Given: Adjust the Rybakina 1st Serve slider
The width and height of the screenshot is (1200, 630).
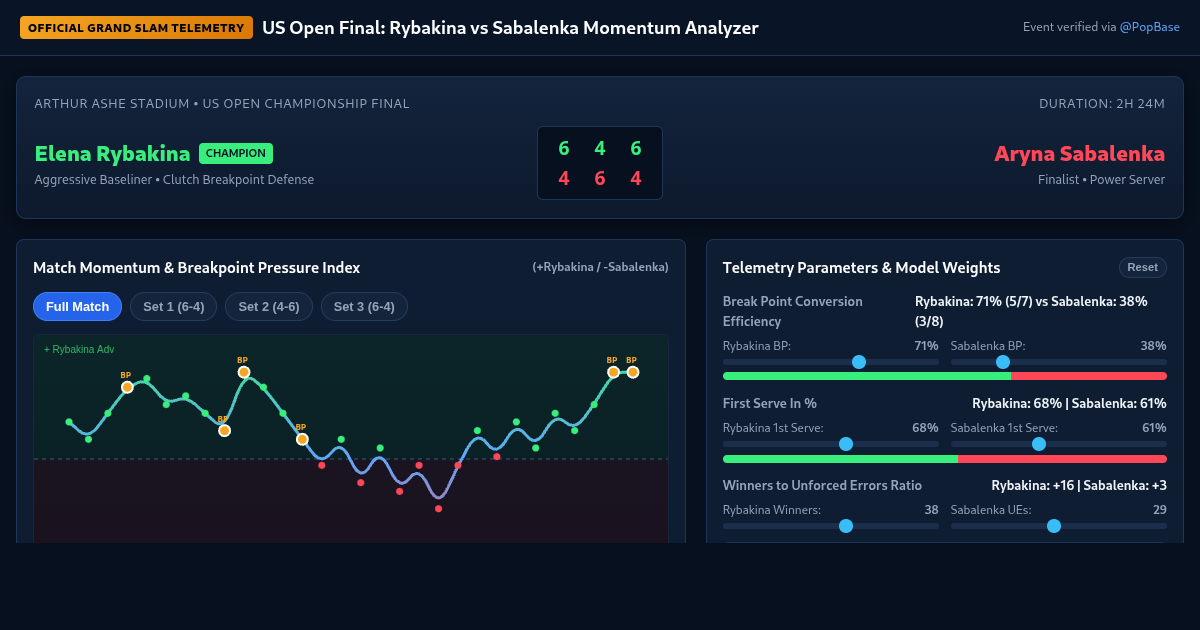Looking at the screenshot, I should [x=831, y=444].
